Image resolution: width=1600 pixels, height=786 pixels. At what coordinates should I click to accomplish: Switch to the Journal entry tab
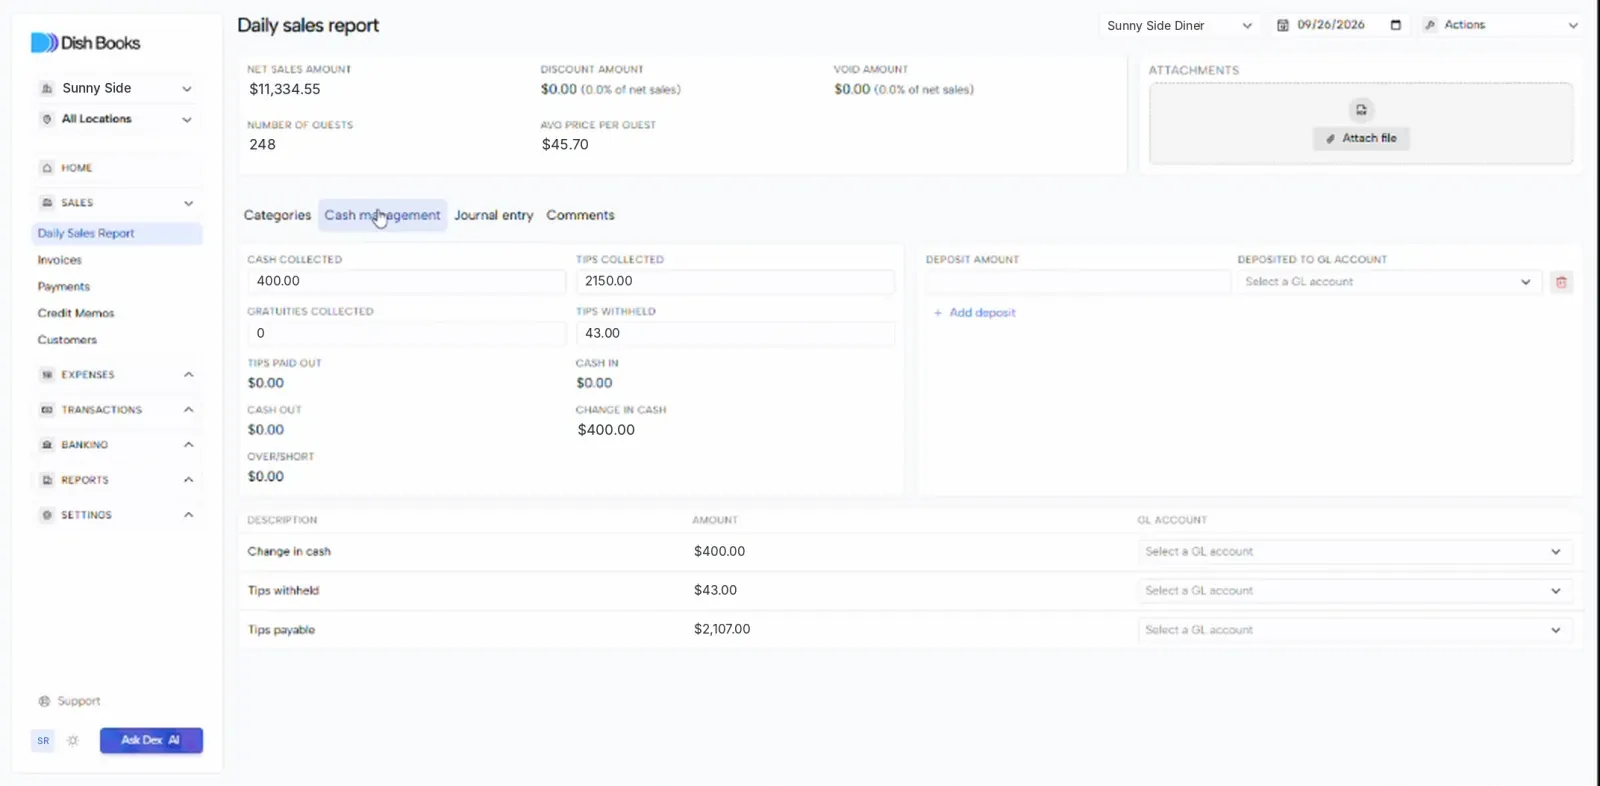pyautogui.click(x=494, y=215)
